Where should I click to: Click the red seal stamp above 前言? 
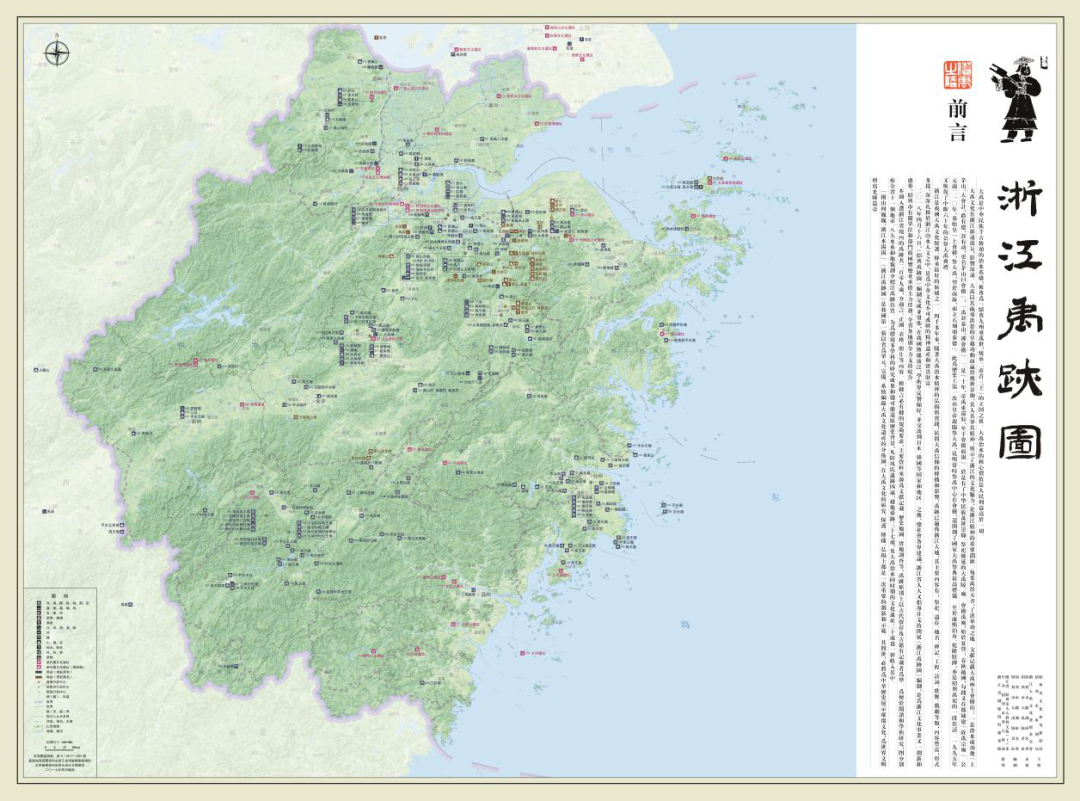[x=956, y=74]
